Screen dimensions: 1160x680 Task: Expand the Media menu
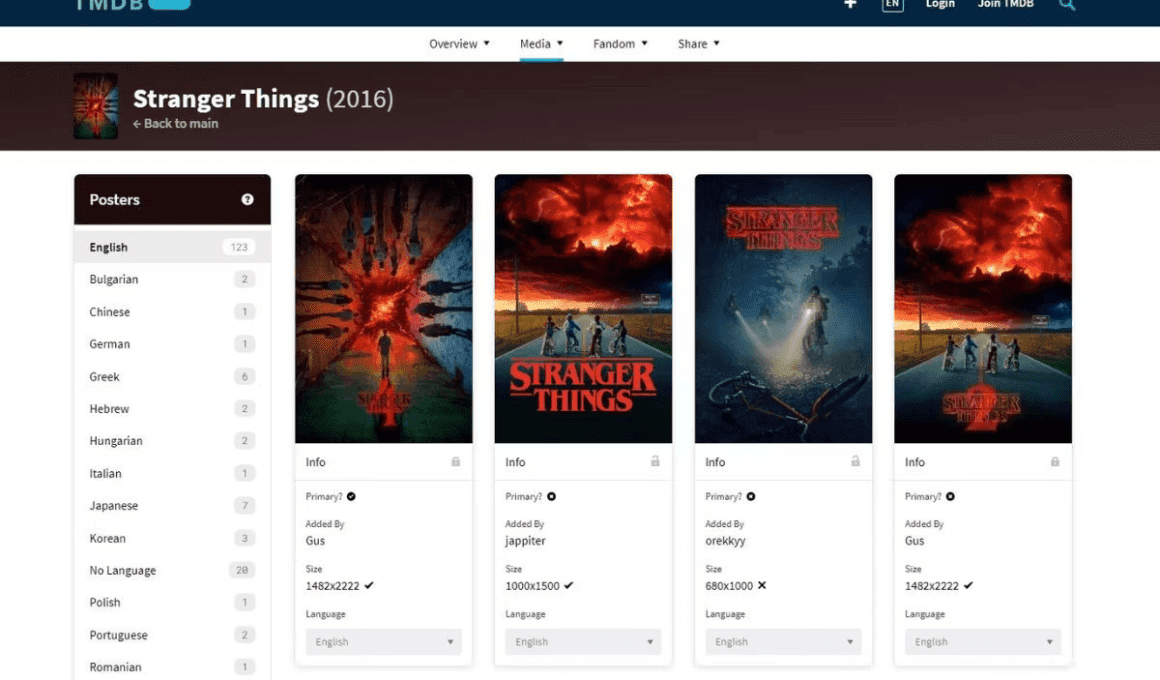tap(542, 44)
